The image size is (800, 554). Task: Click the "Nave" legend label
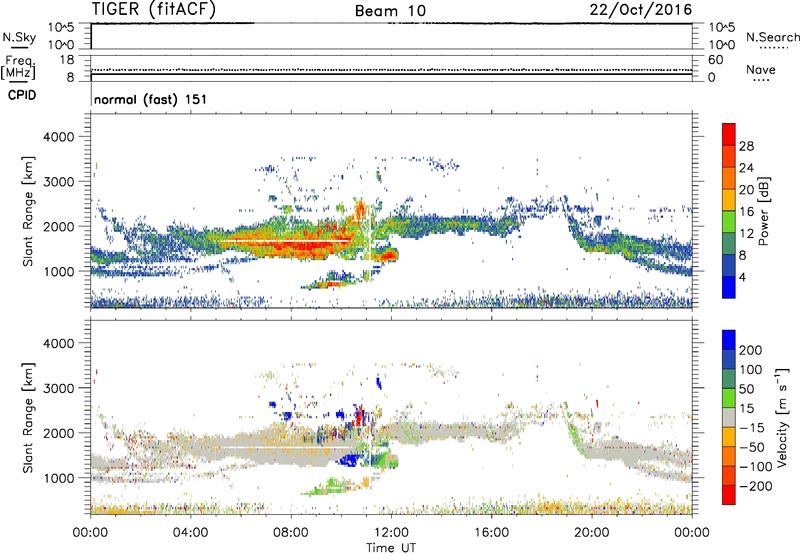point(761,69)
